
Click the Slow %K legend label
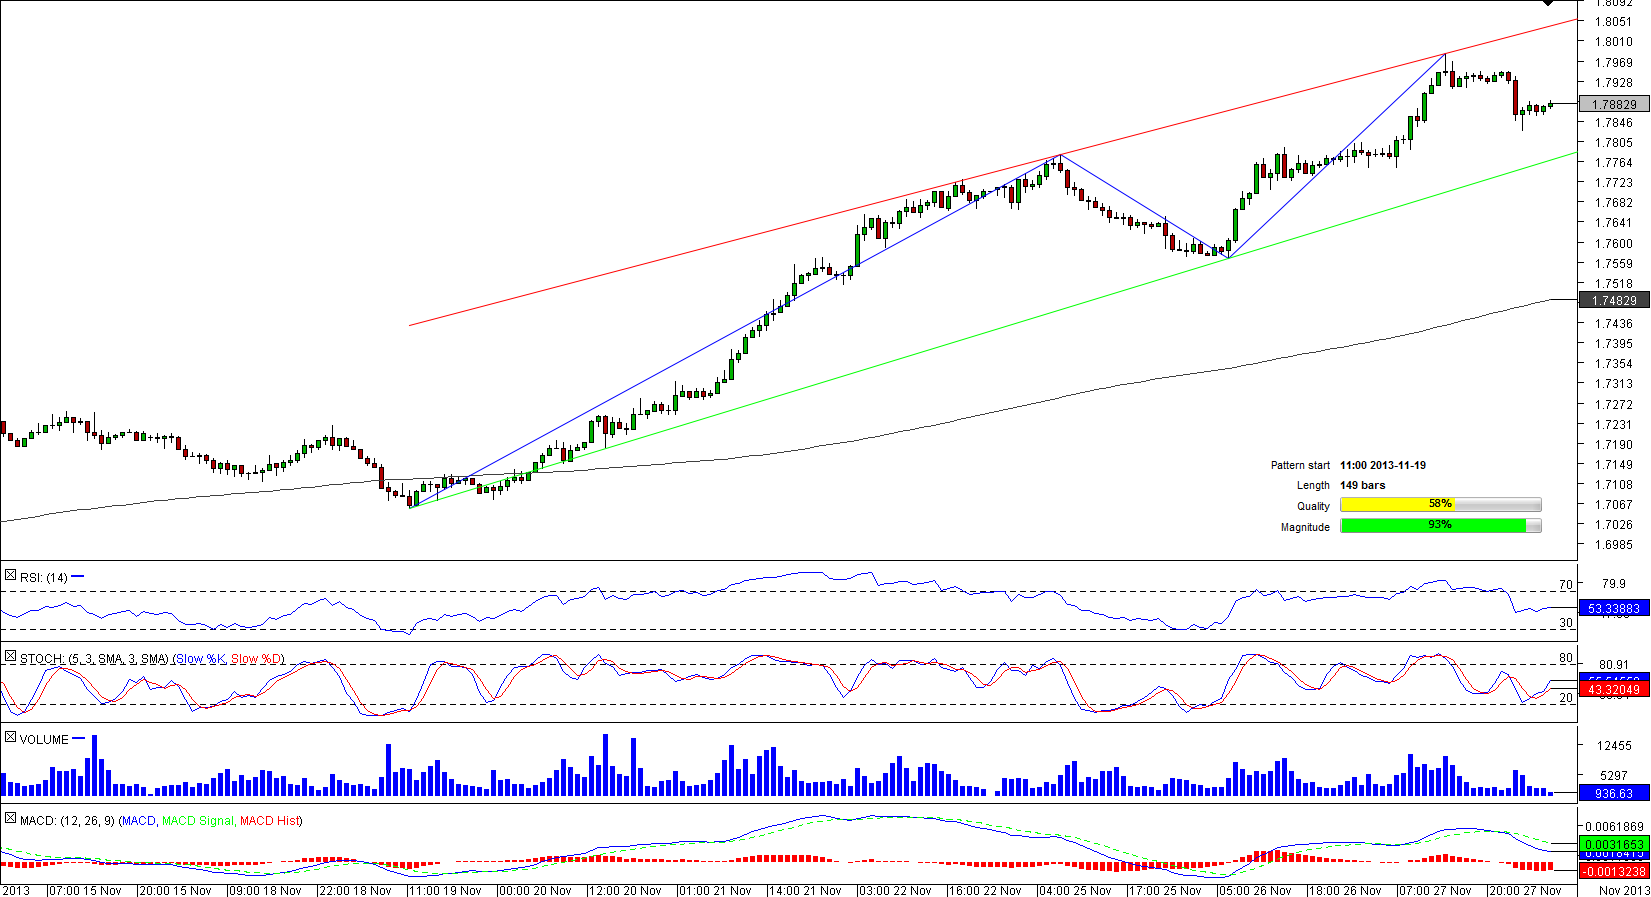200,659
